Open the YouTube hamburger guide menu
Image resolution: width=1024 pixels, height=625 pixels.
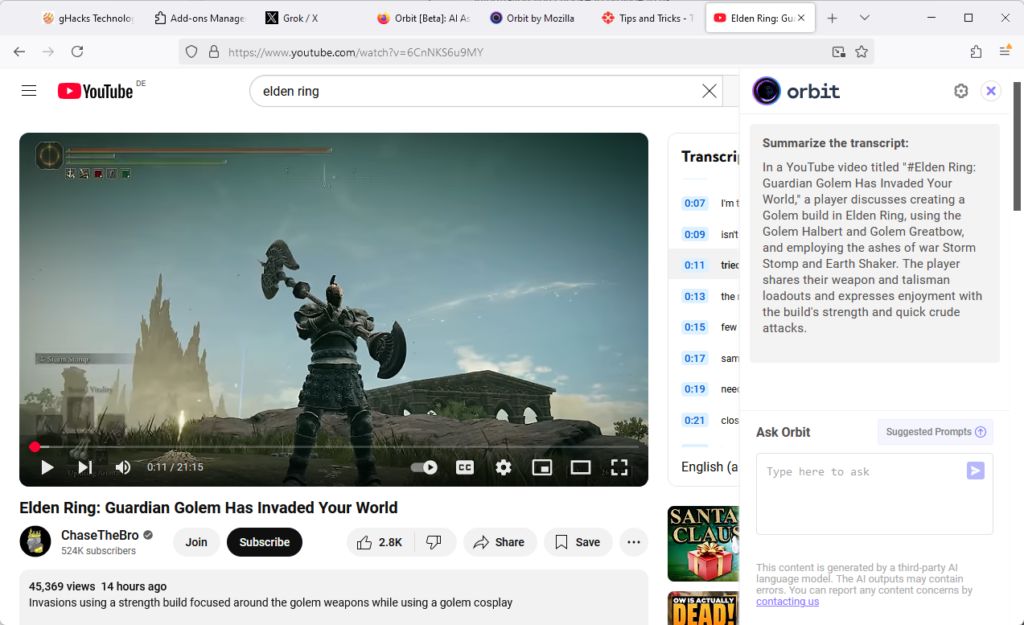pos(29,91)
